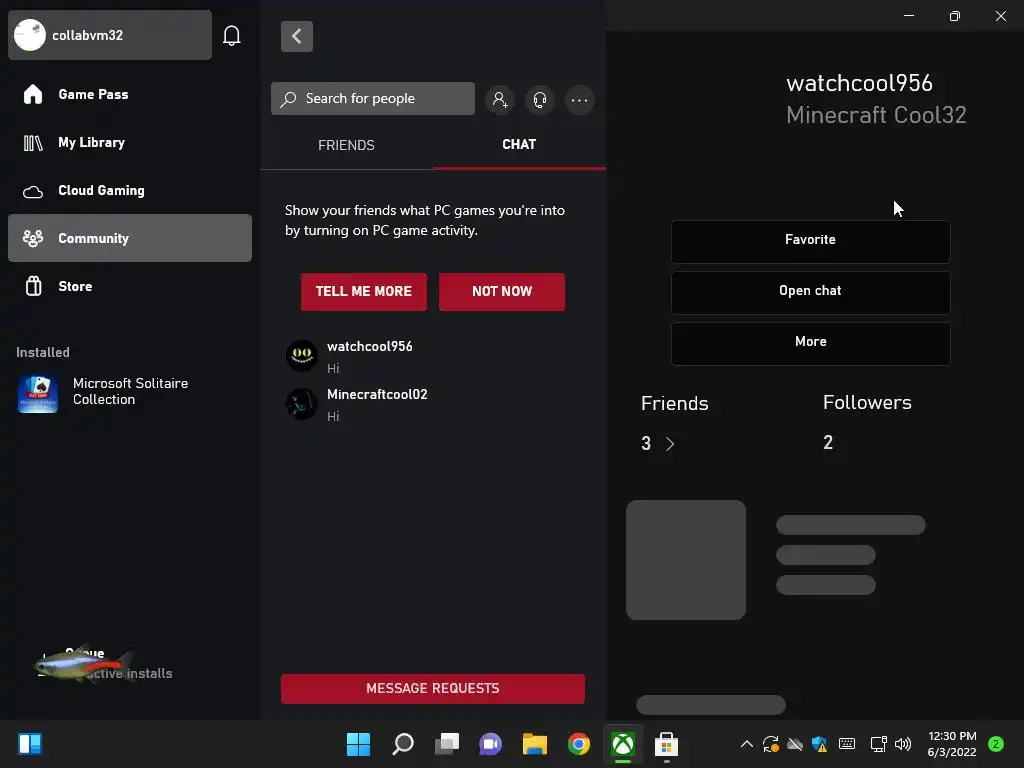The image size is (1024, 768).
Task: Open Task View on taskbar
Action: [447, 744]
